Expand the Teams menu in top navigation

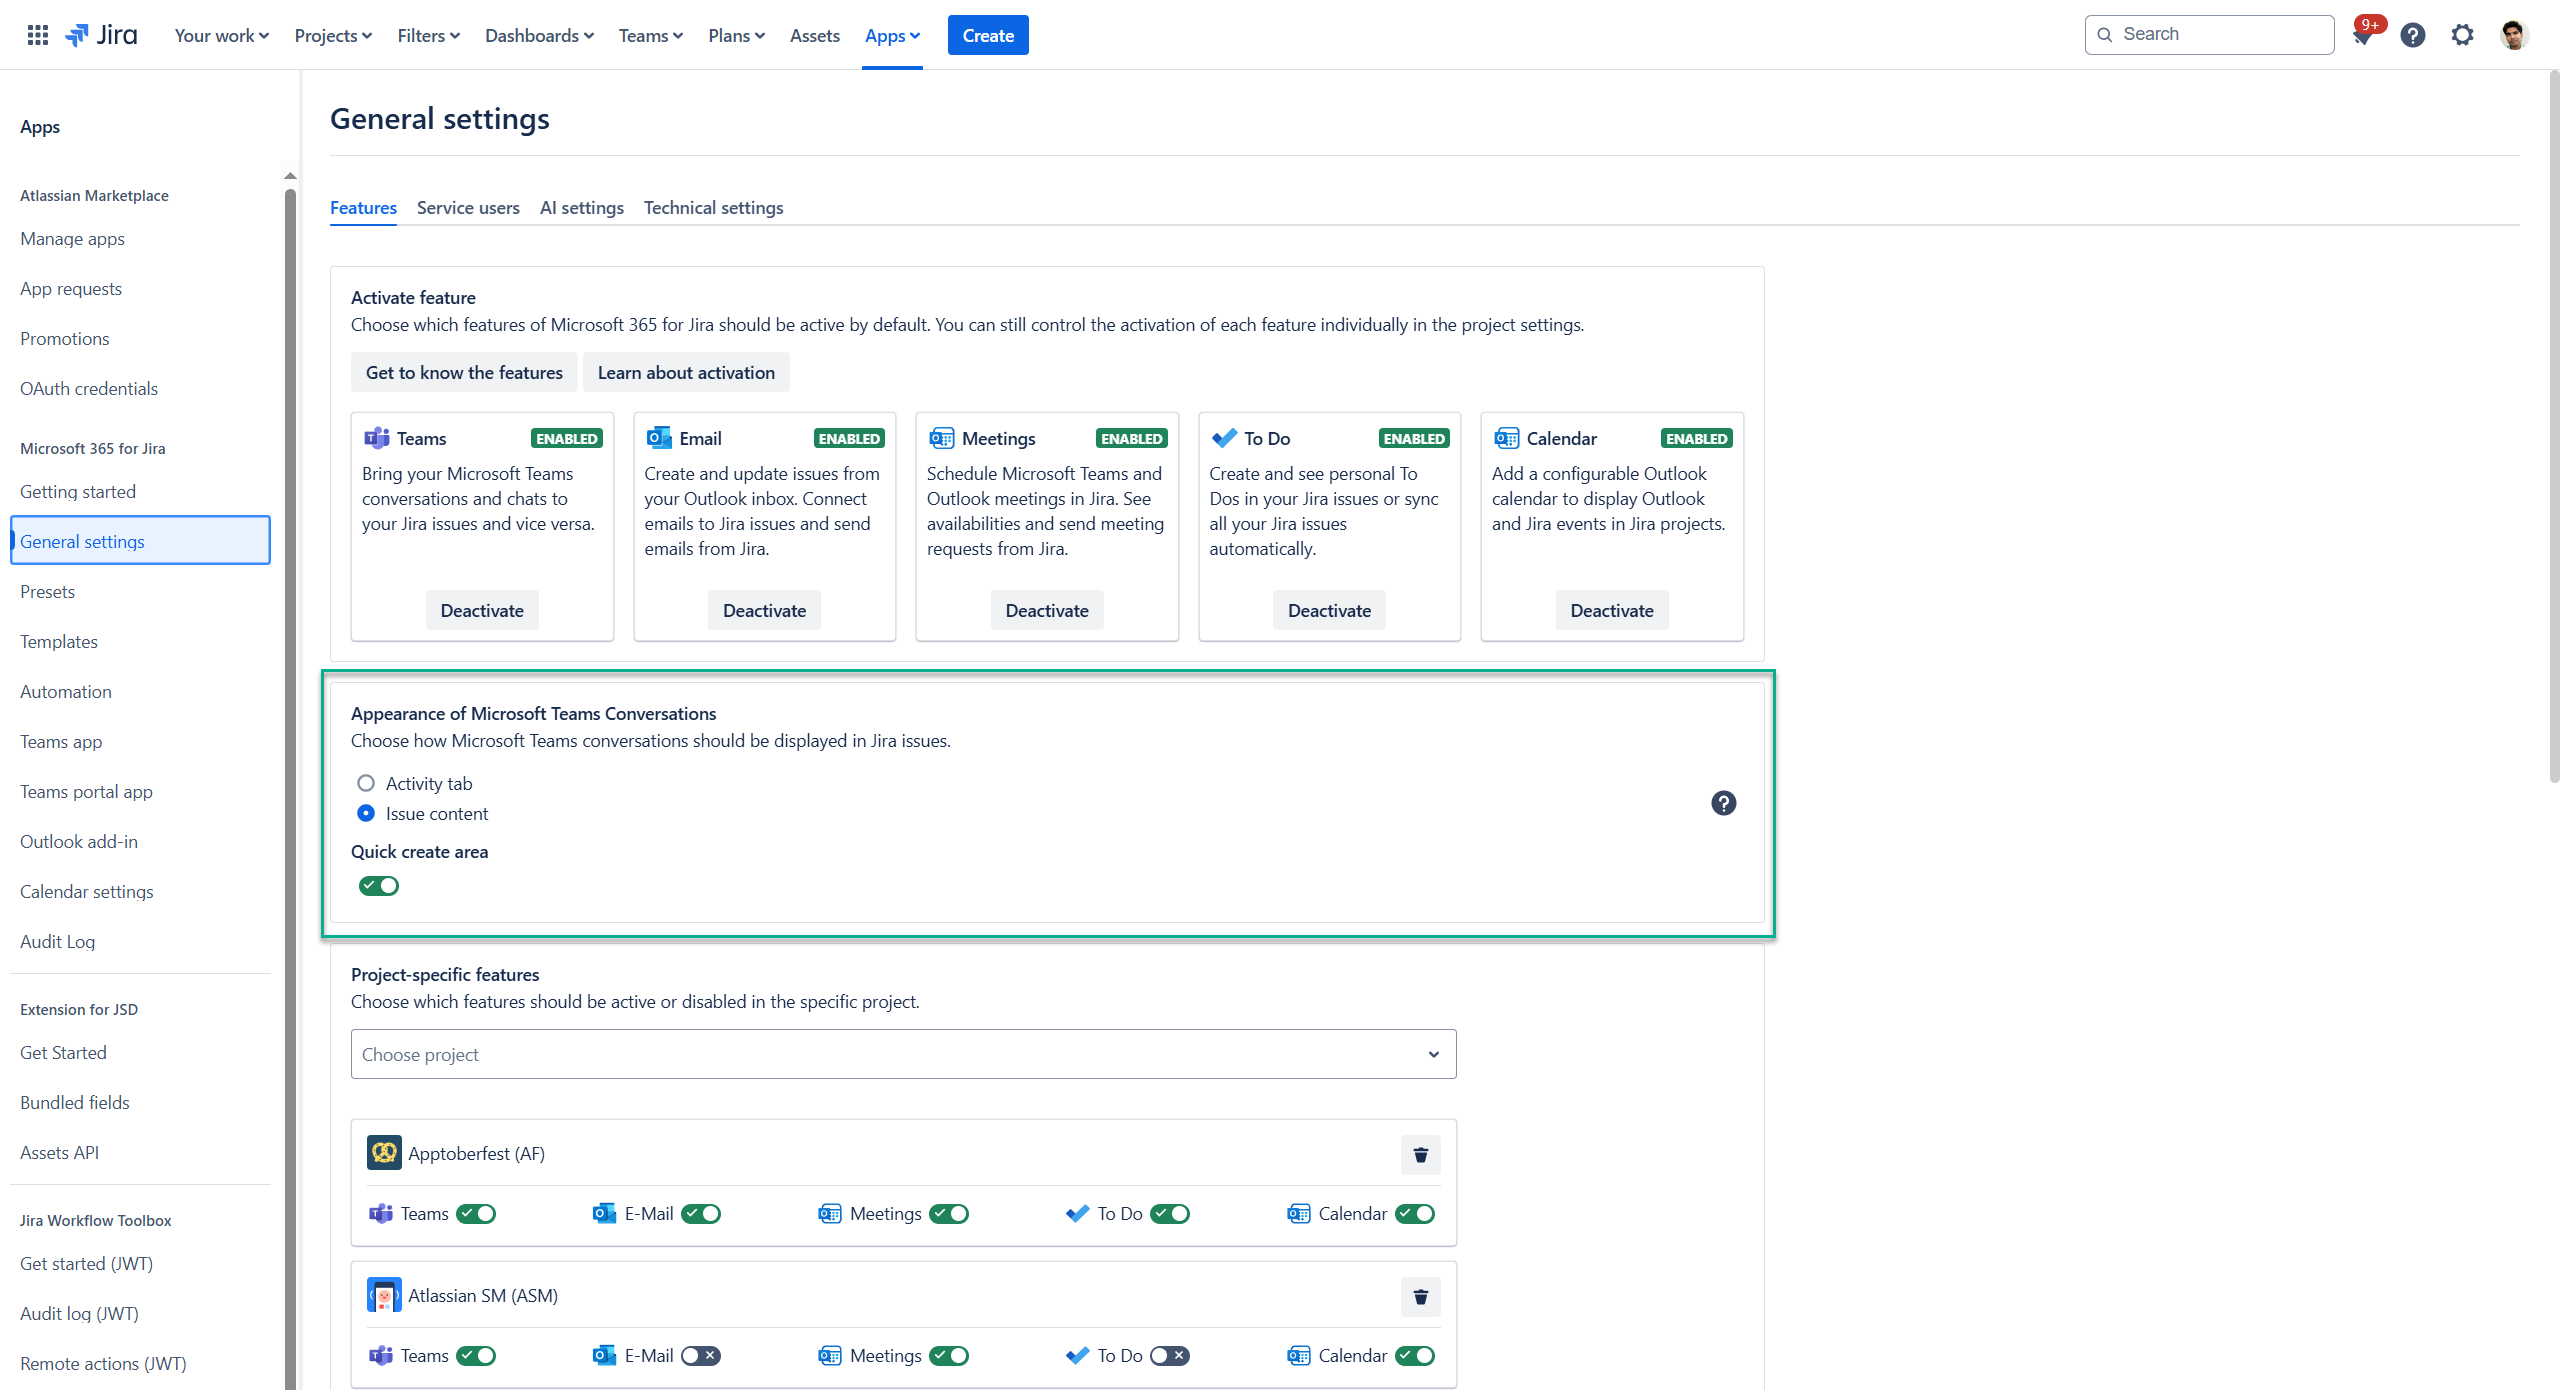[650, 35]
